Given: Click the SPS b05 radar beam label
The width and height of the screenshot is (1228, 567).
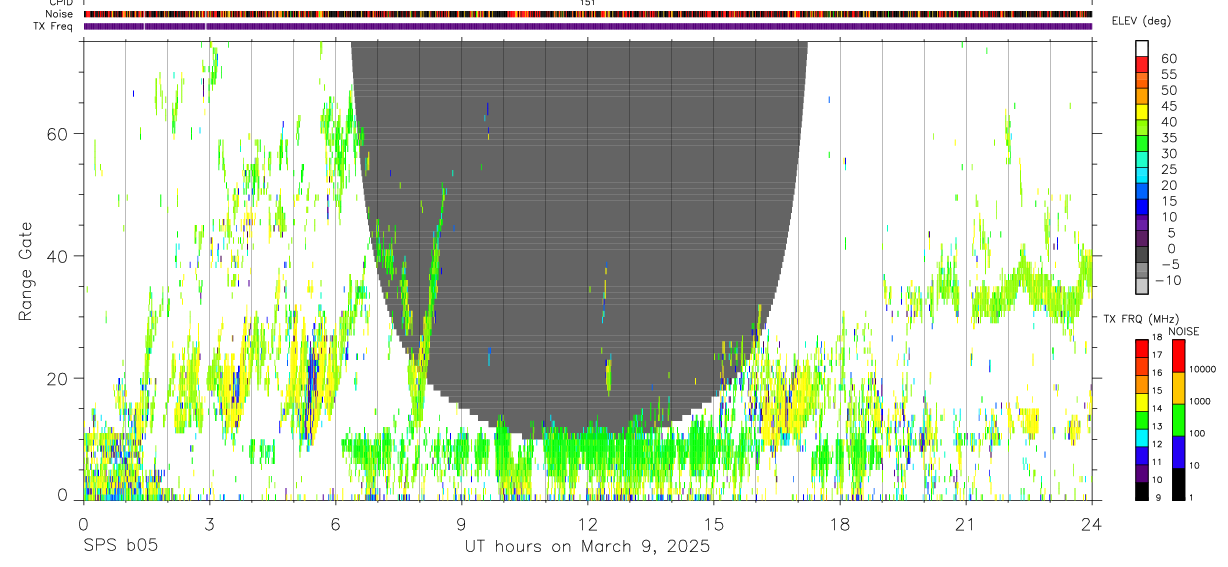Looking at the screenshot, I should (120, 546).
